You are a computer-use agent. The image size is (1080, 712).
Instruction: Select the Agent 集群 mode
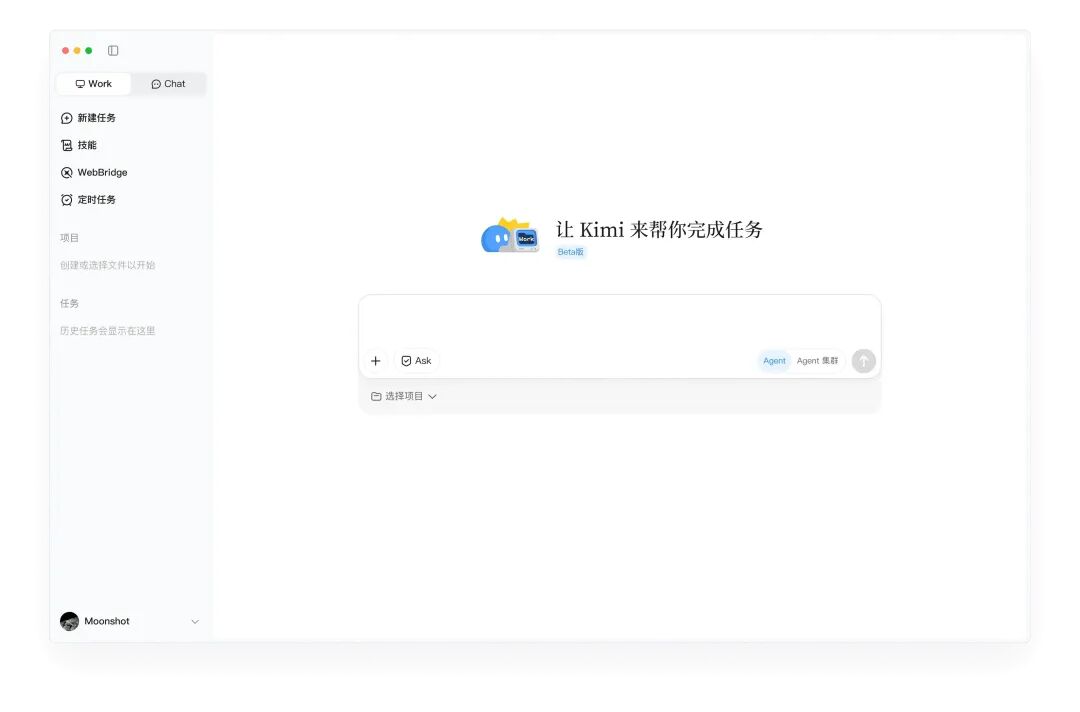click(818, 361)
